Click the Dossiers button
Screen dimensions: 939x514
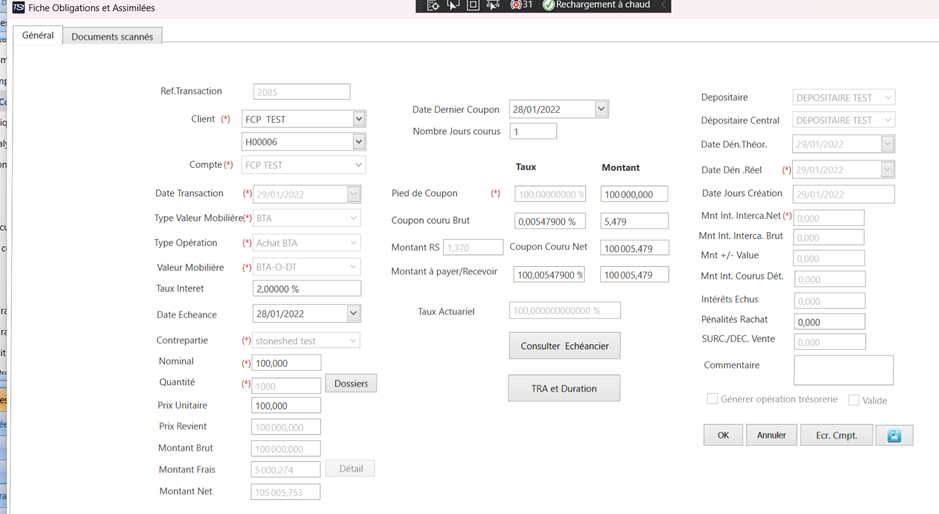(351, 383)
